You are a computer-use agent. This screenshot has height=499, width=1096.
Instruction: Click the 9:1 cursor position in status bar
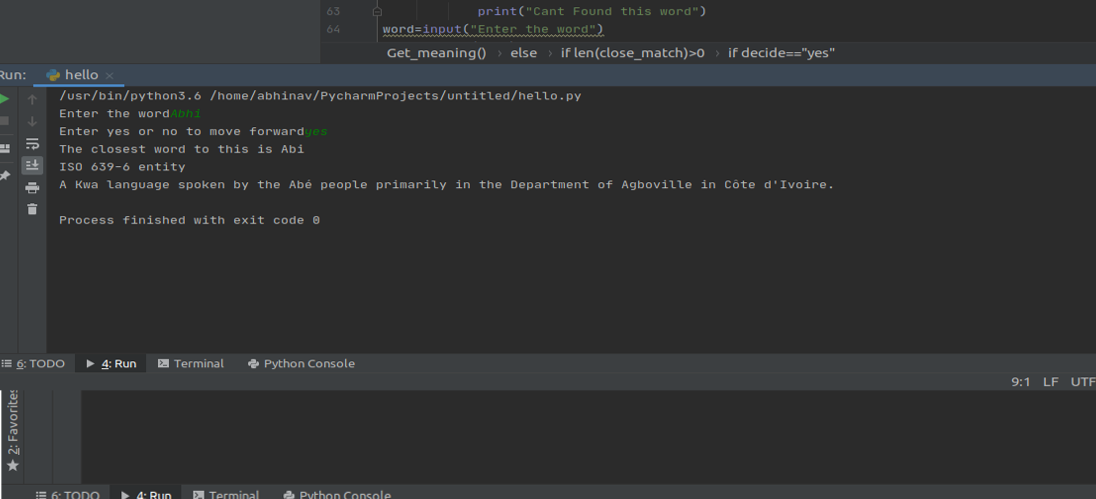click(1021, 382)
